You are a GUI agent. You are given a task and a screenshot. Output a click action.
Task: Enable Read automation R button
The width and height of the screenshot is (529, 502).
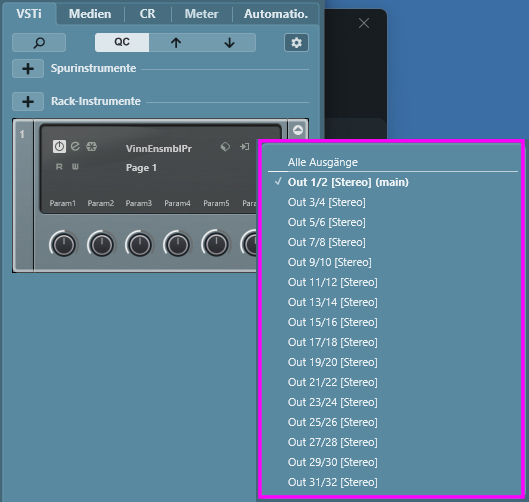59,167
